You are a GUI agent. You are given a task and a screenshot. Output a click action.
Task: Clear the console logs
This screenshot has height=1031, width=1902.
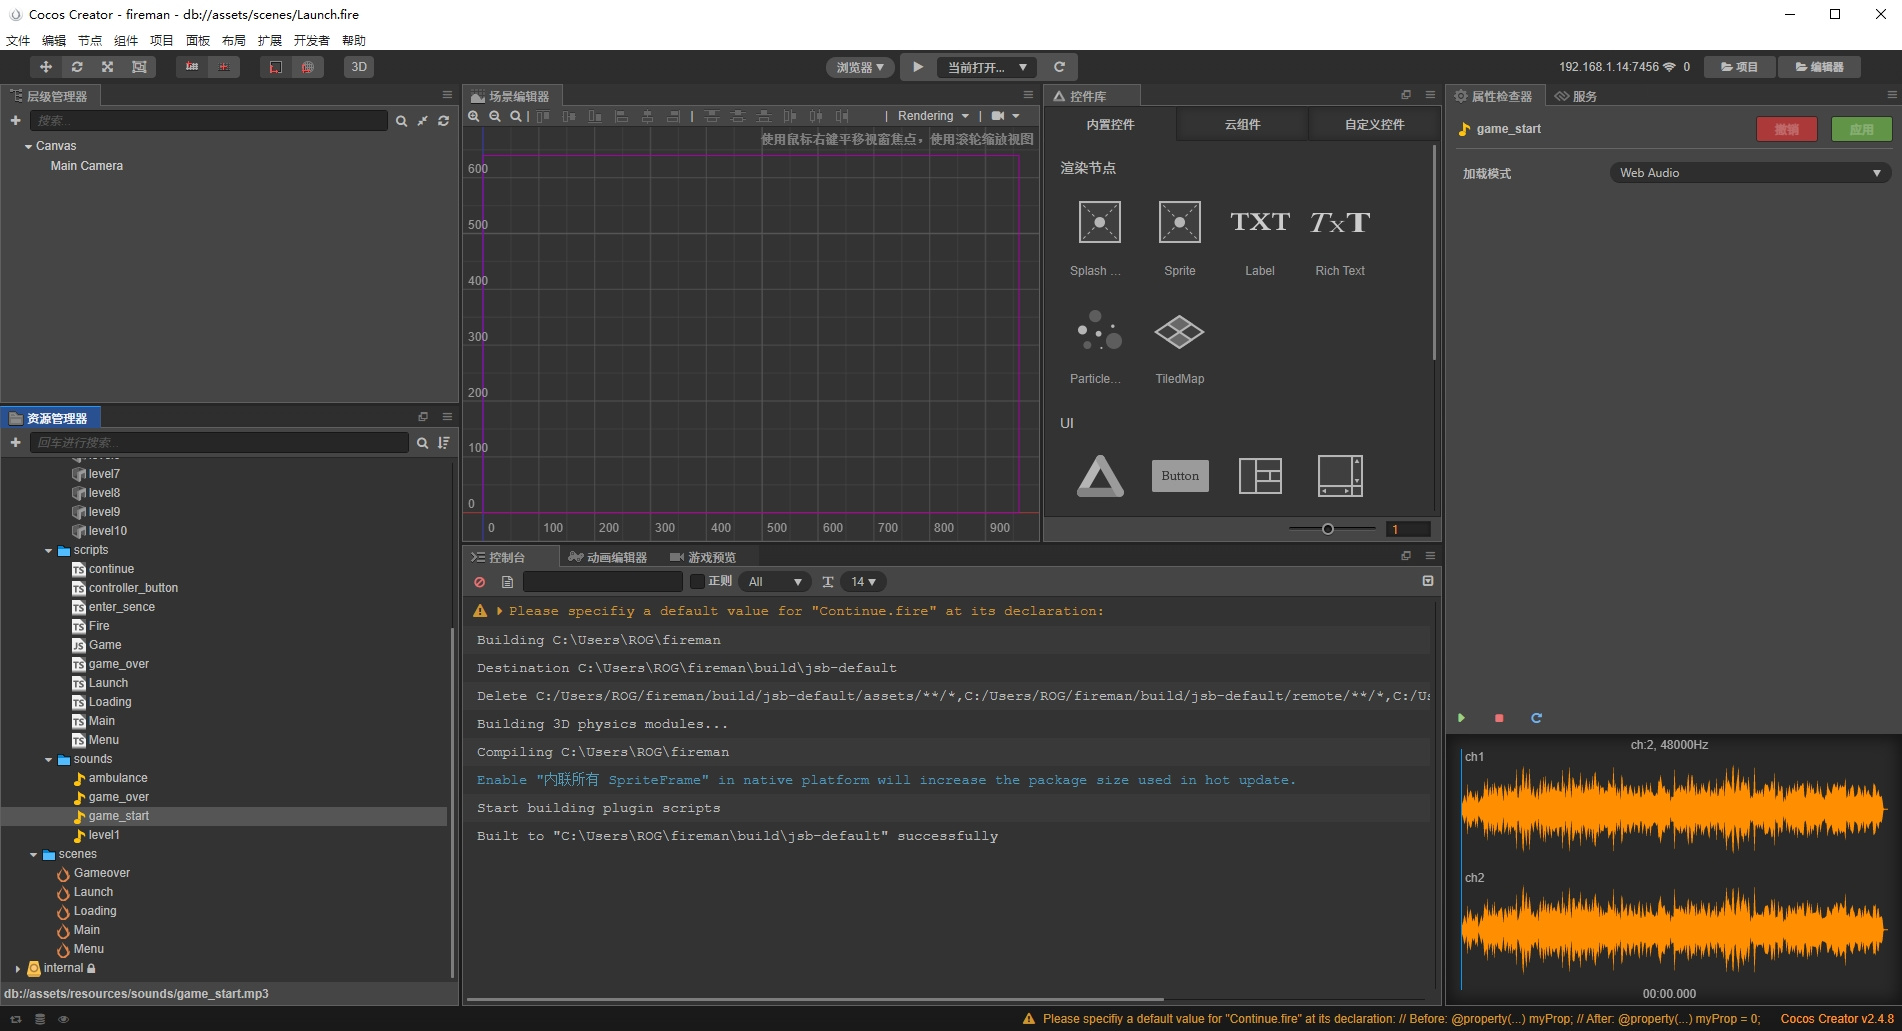[x=480, y=582]
